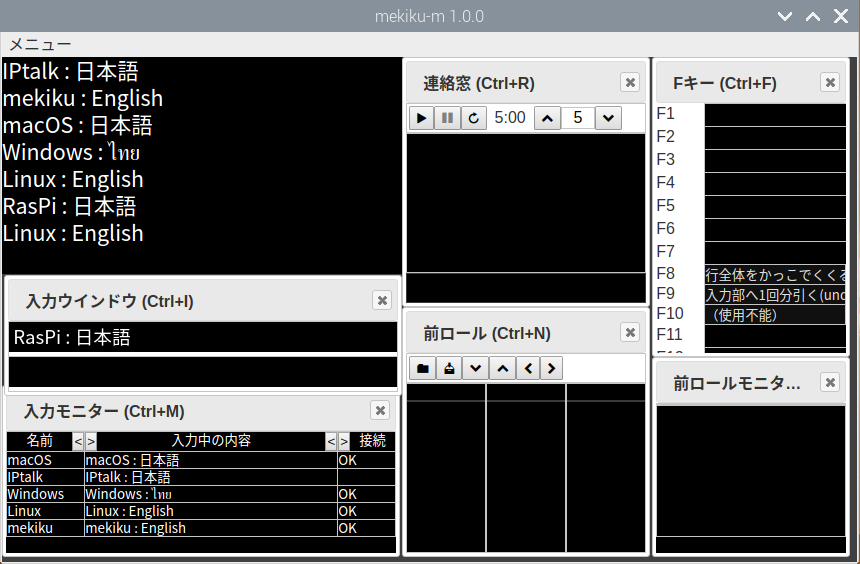Click the 入力中の内容 column header
This screenshot has width=860, height=564.
click(x=211, y=441)
